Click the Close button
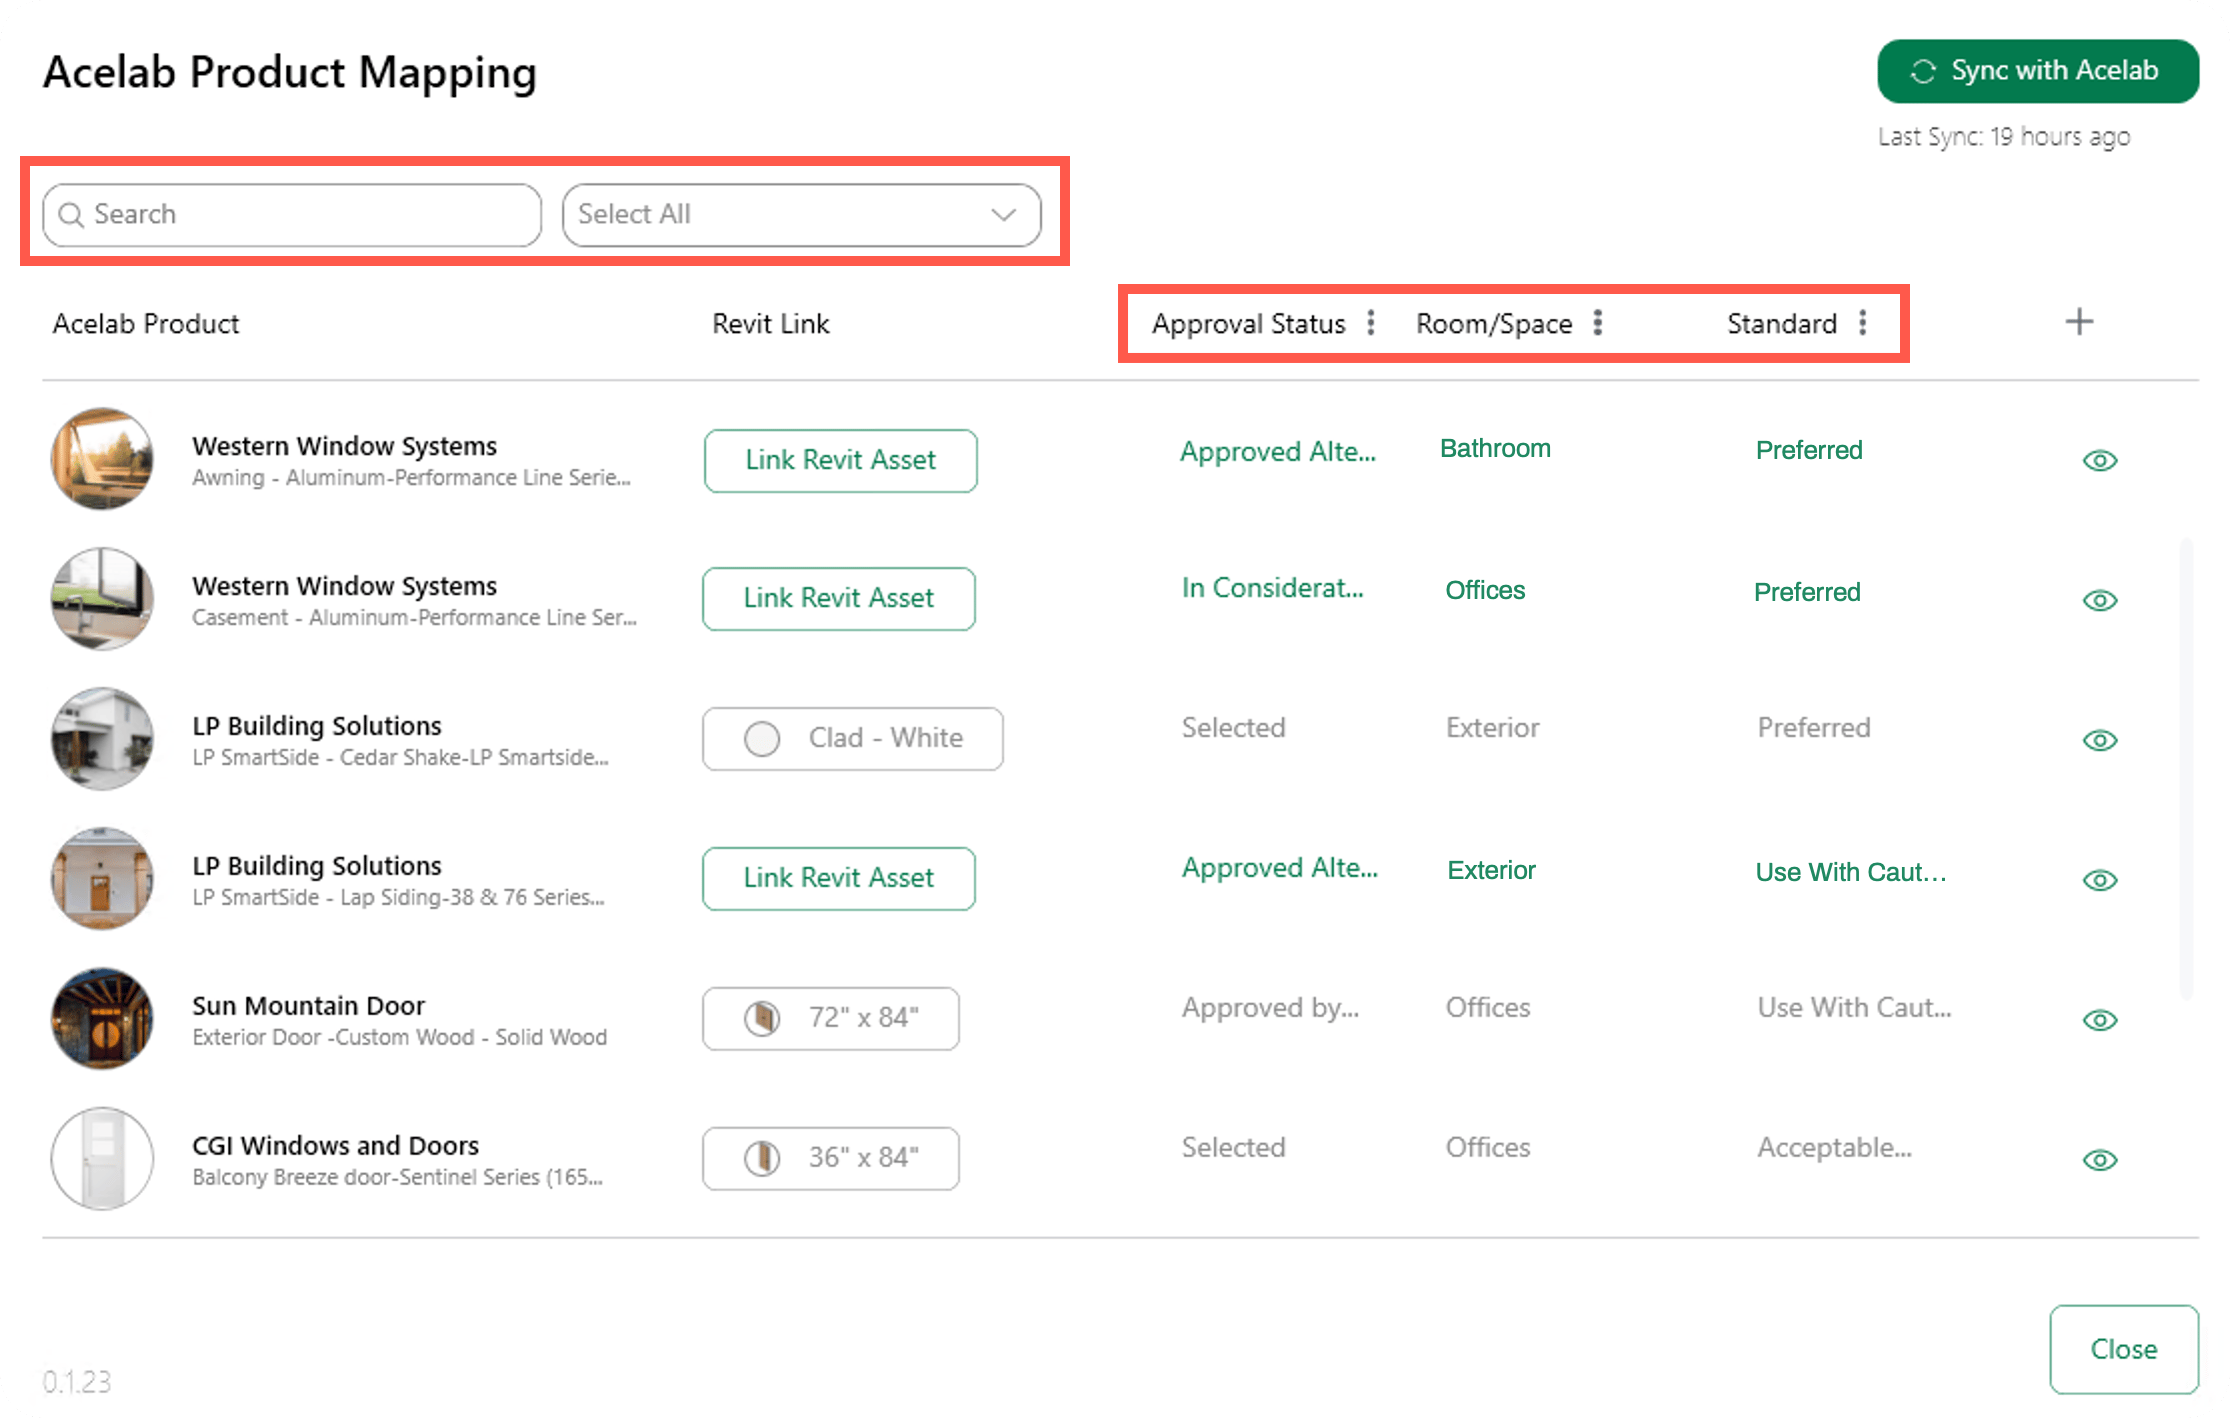 pos(2124,1349)
